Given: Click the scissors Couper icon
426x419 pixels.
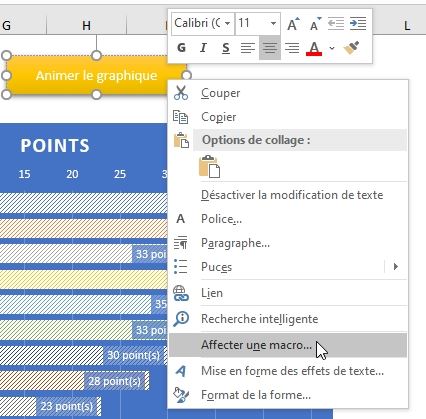Looking at the screenshot, I should tap(181, 93).
